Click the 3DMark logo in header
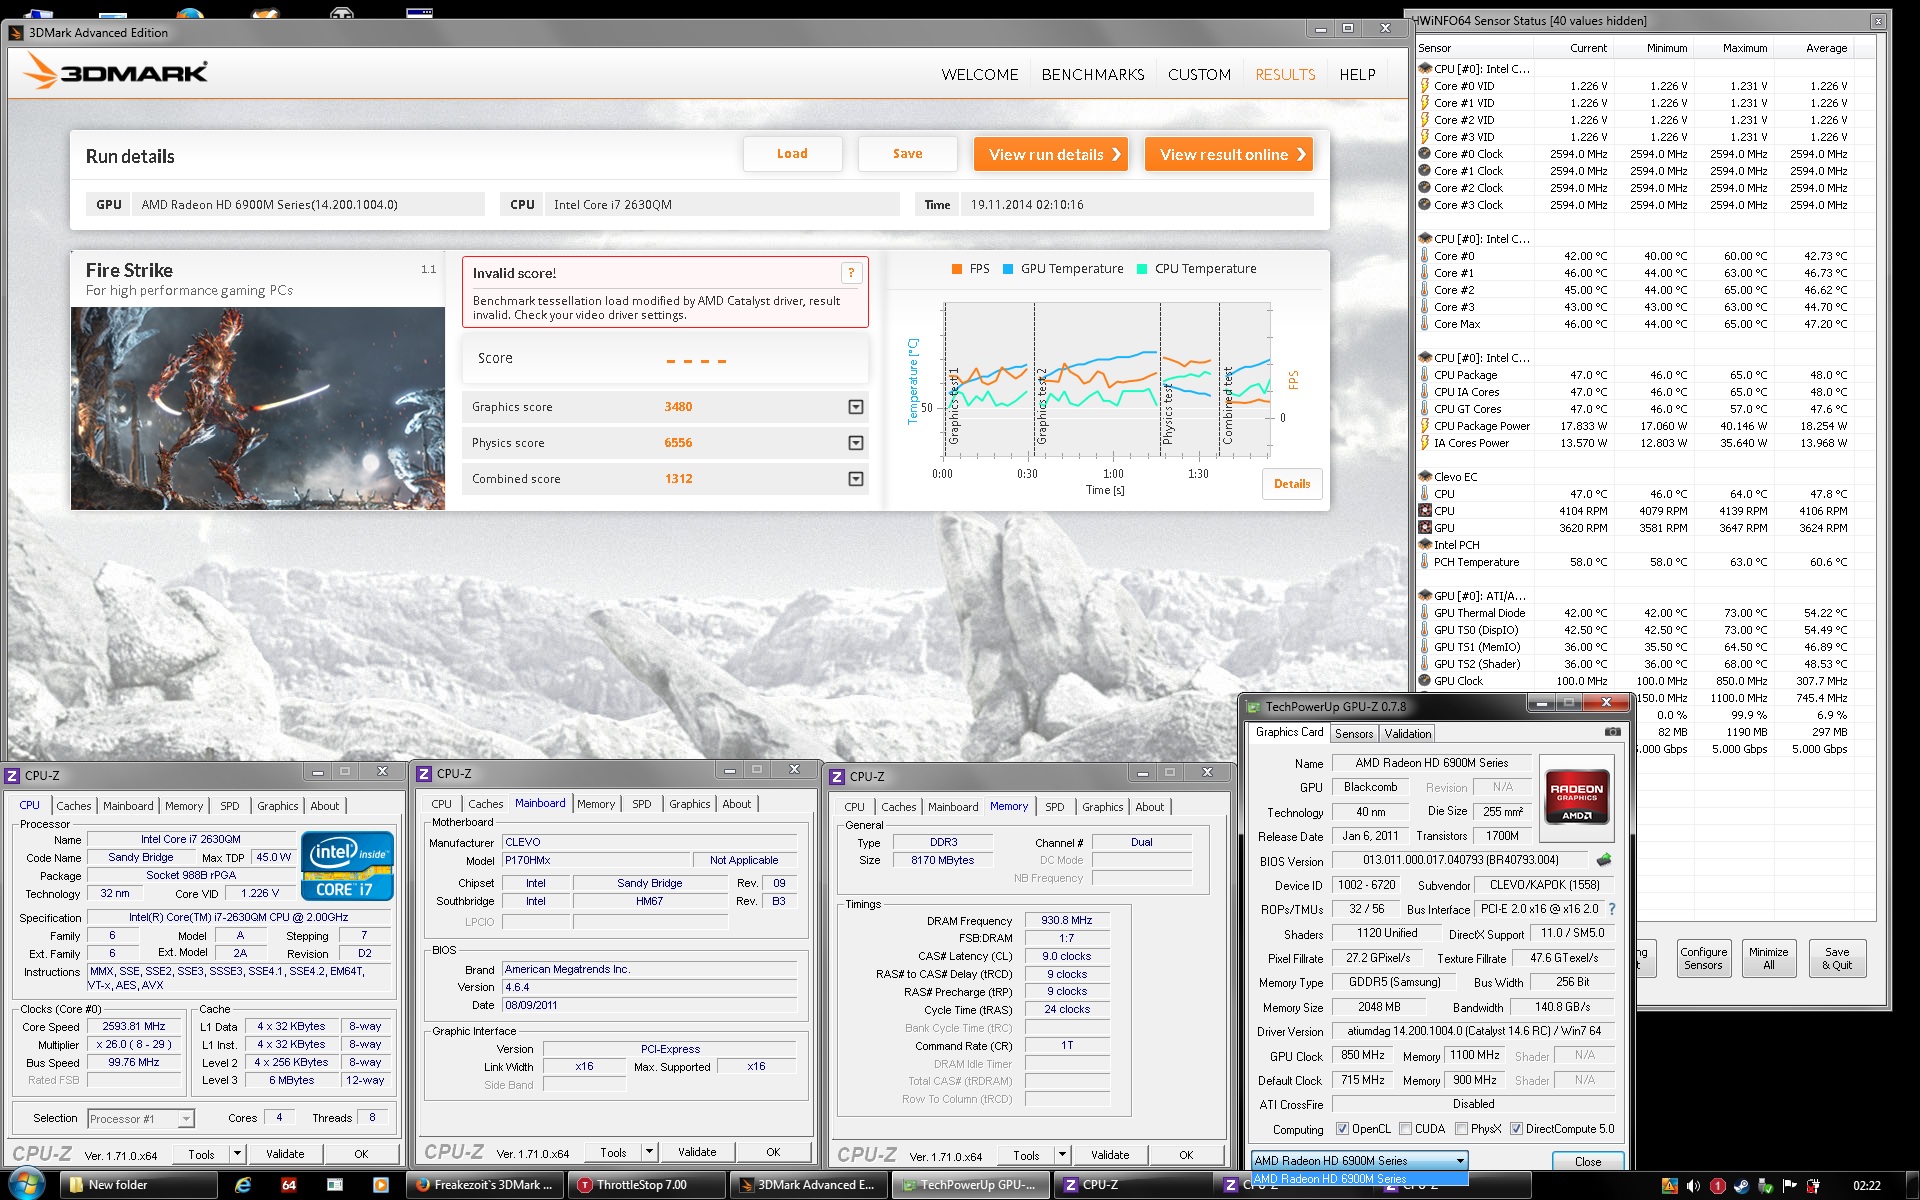The width and height of the screenshot is (1920, 1200). pos(116,71)
